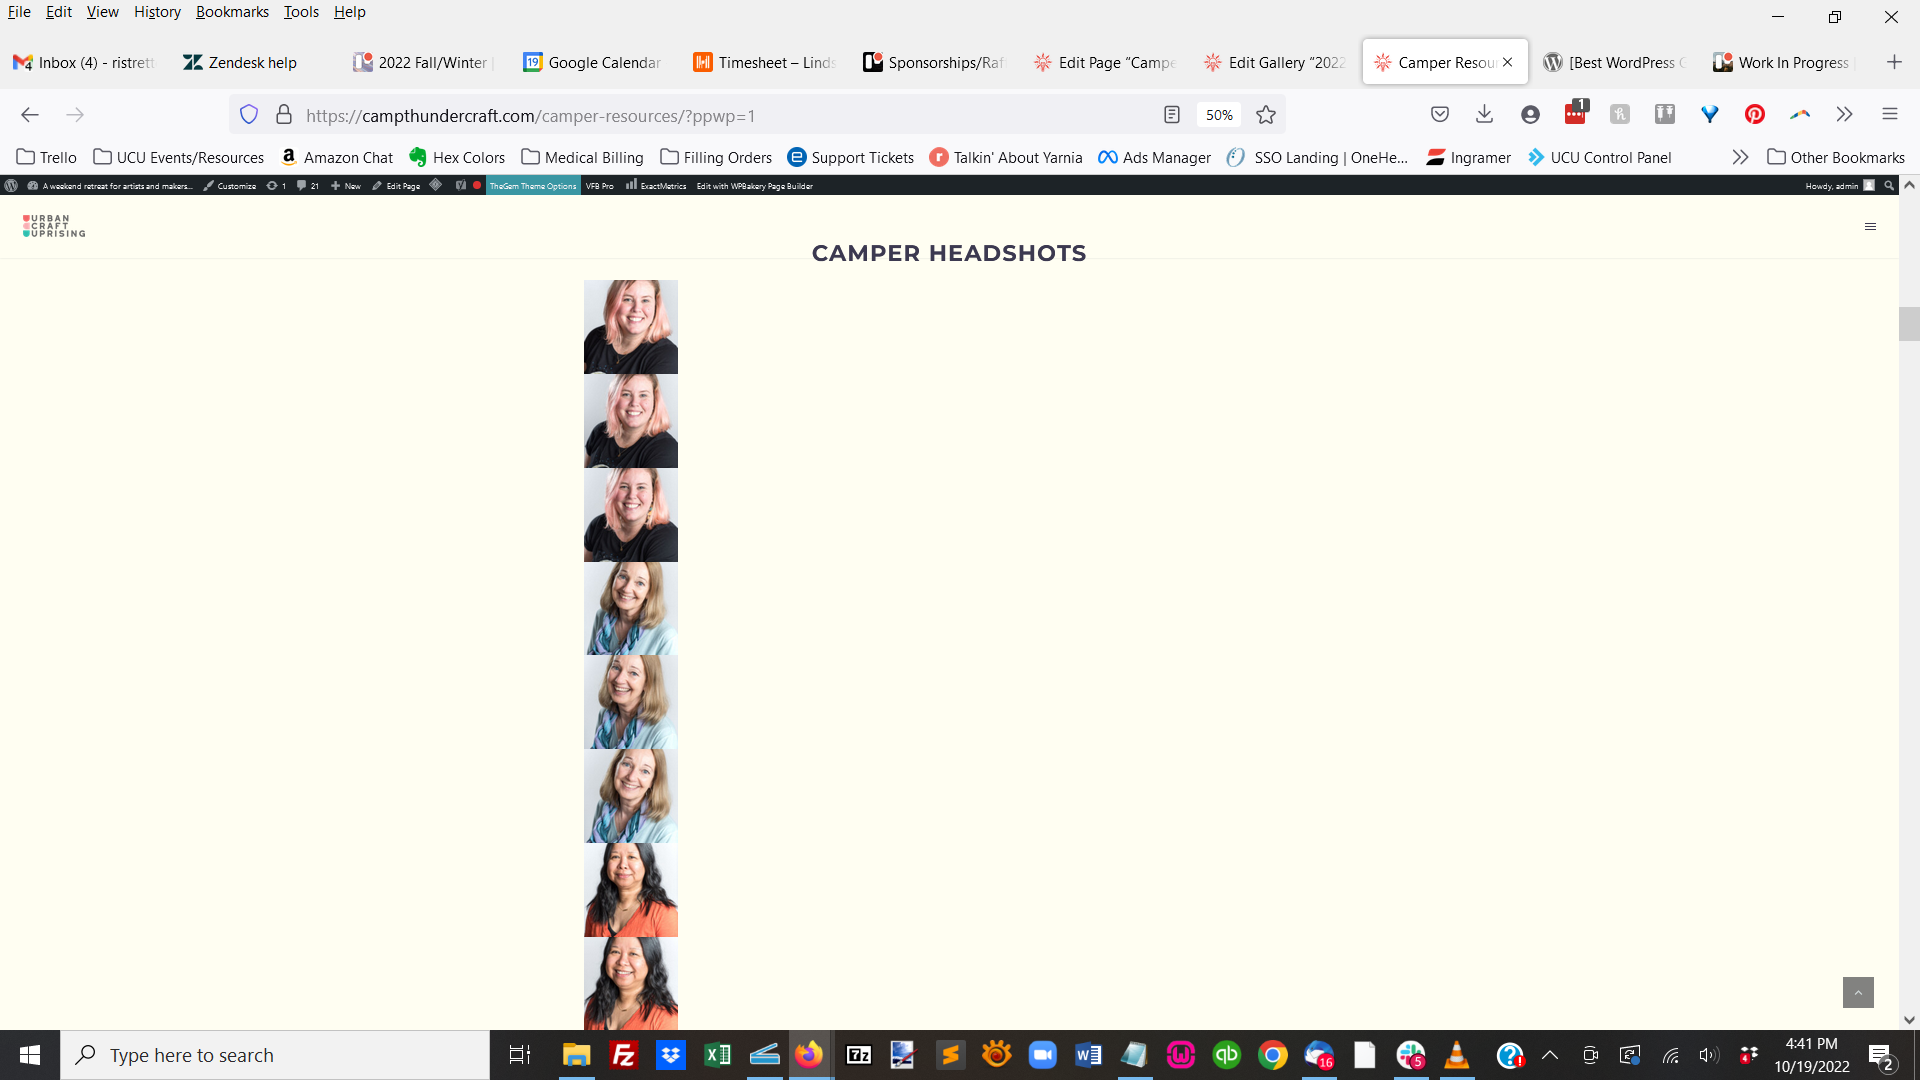Viewport: 1920px width, 1080px height.
Task: Open the ExactMetrics stats in the admin bar
Action: 657,185
